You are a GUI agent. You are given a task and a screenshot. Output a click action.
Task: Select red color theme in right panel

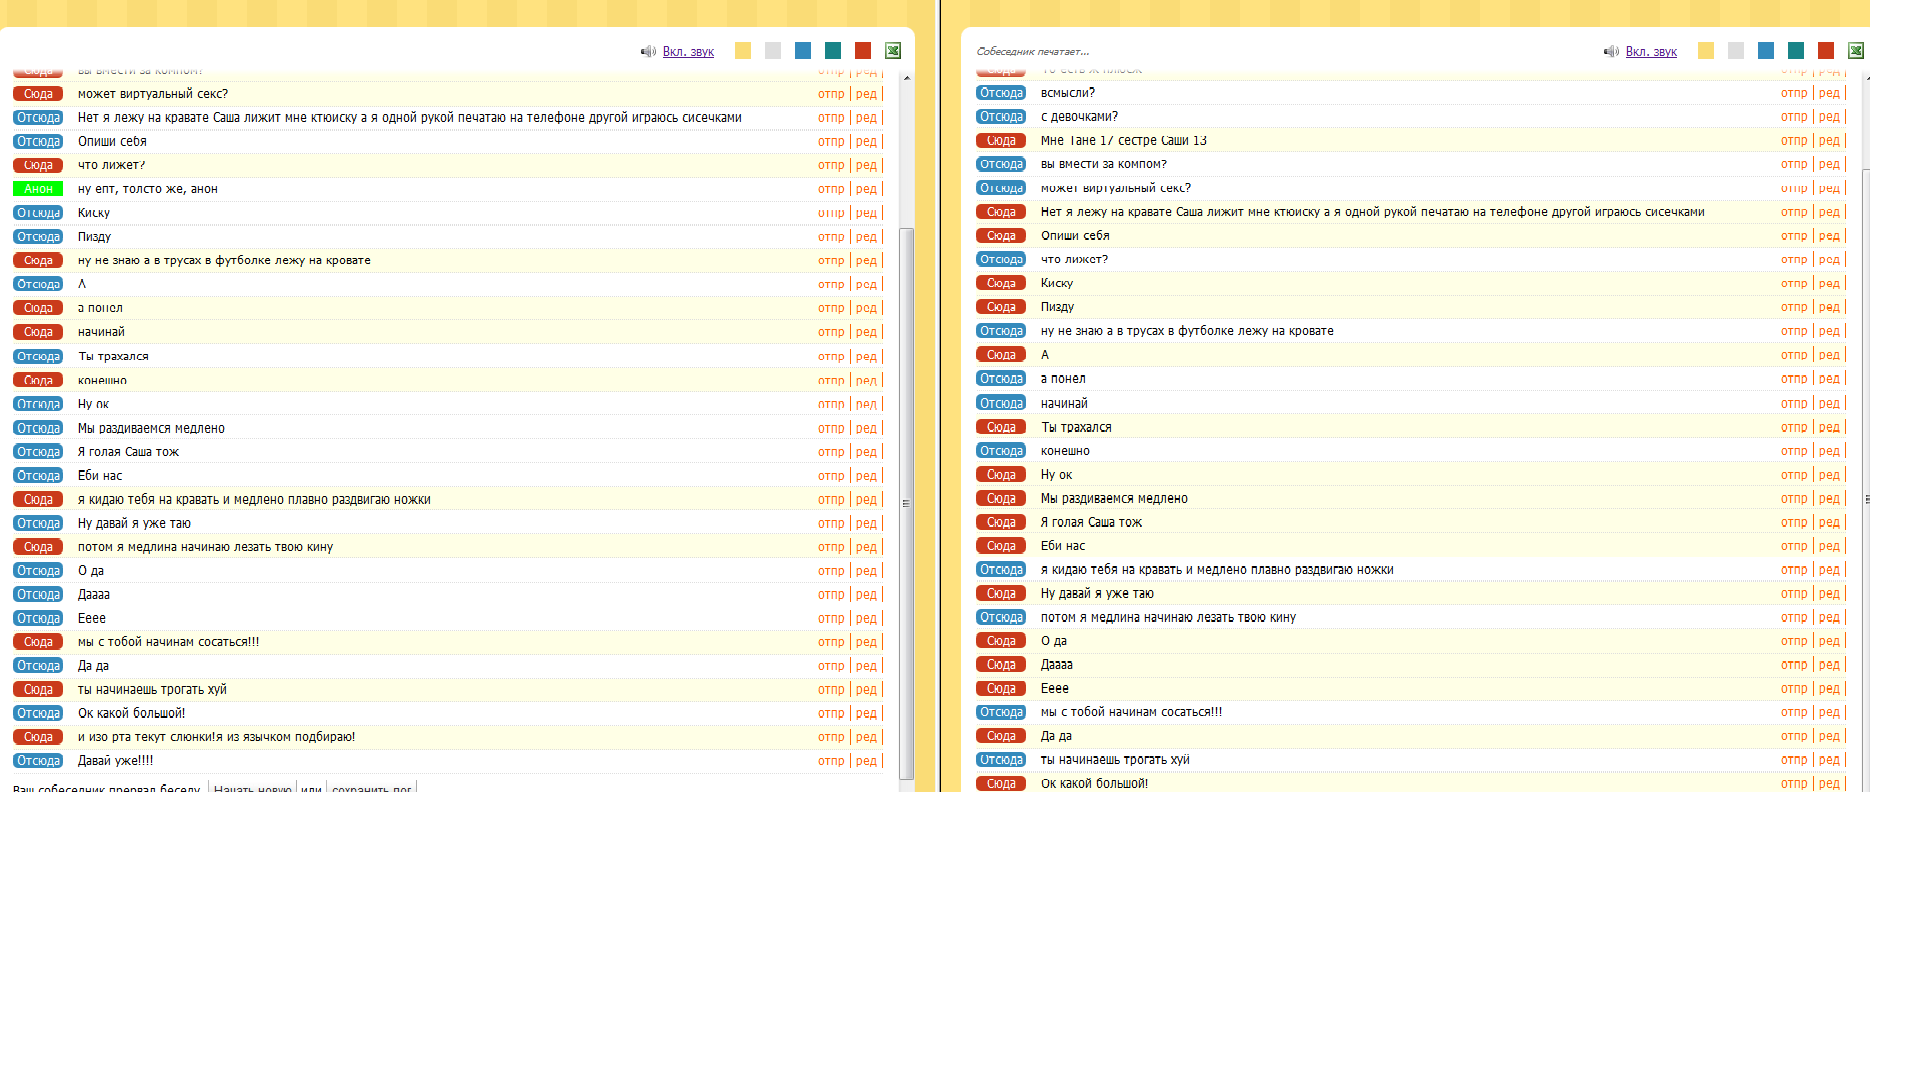[x=1826, y=51]
